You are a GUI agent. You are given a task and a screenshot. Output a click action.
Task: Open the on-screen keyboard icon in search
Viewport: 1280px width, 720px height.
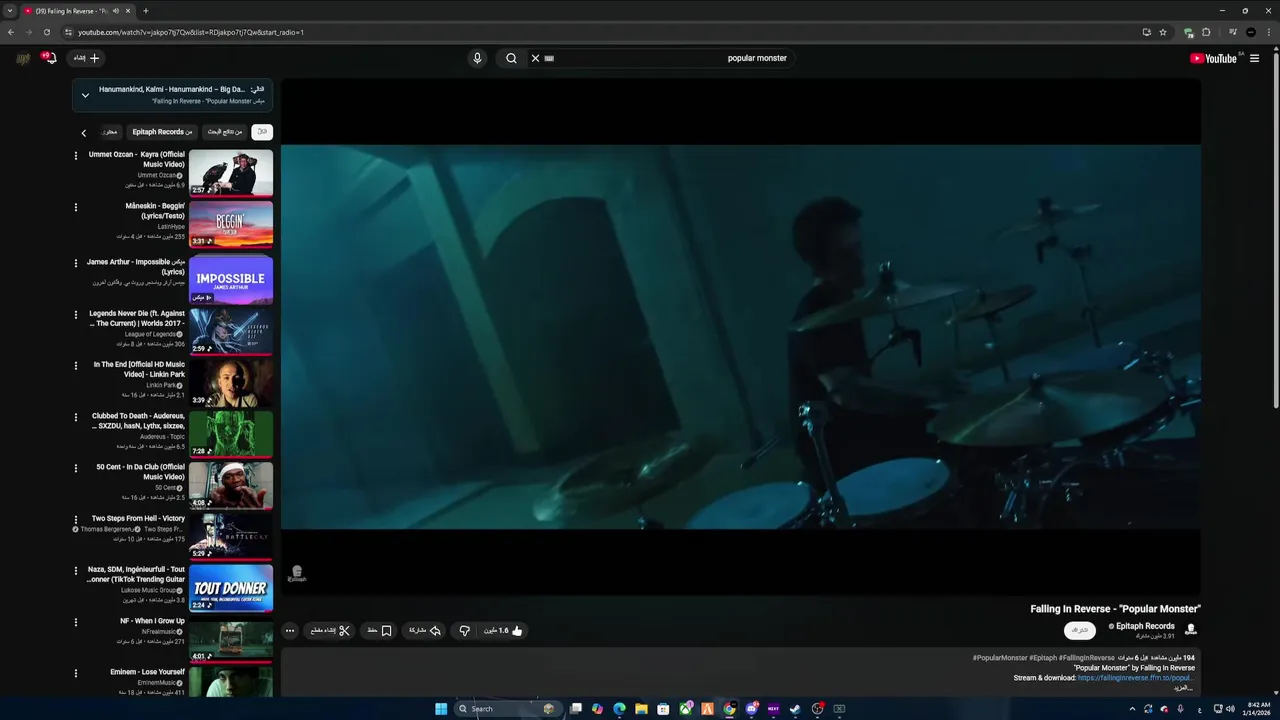[549, 58]
